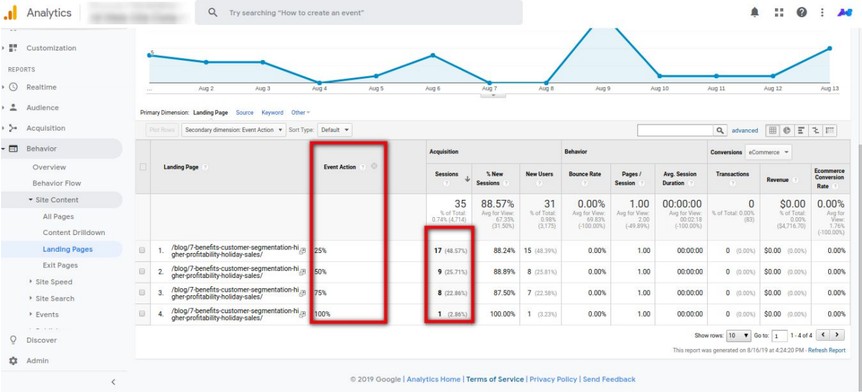Go to previous page arrow in pagination

coord(823,335)
